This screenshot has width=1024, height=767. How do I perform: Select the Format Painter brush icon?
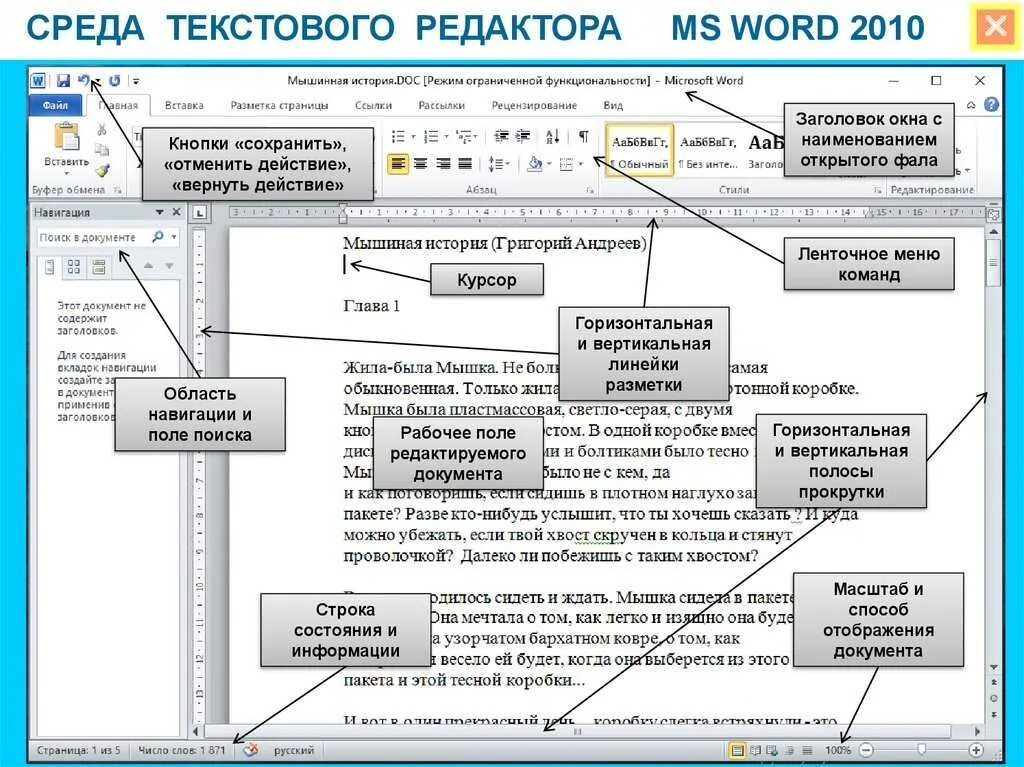point(102,171)
